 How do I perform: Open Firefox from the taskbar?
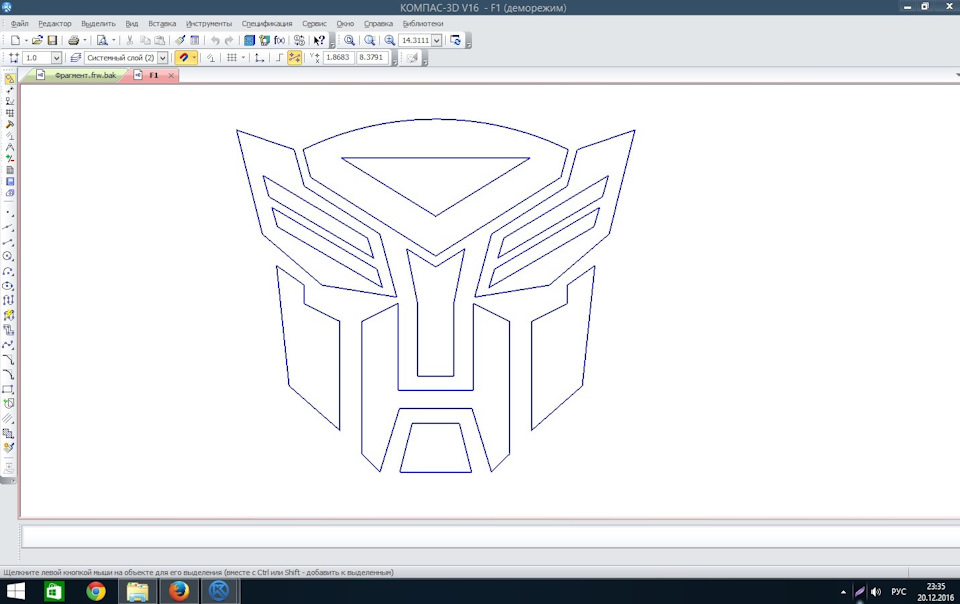point(179,592)
